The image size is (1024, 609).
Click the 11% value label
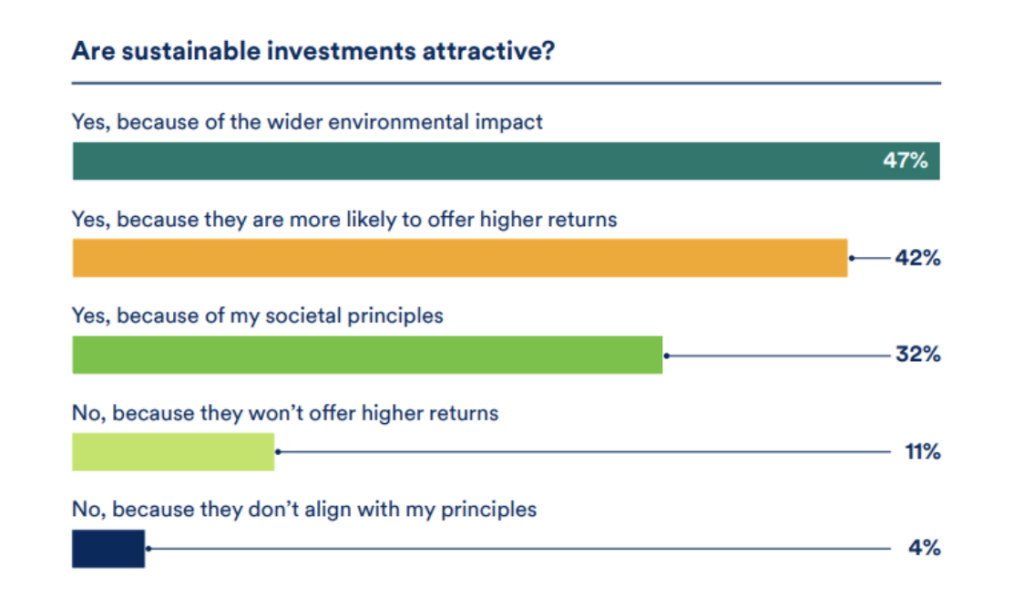tap(923, 452)
